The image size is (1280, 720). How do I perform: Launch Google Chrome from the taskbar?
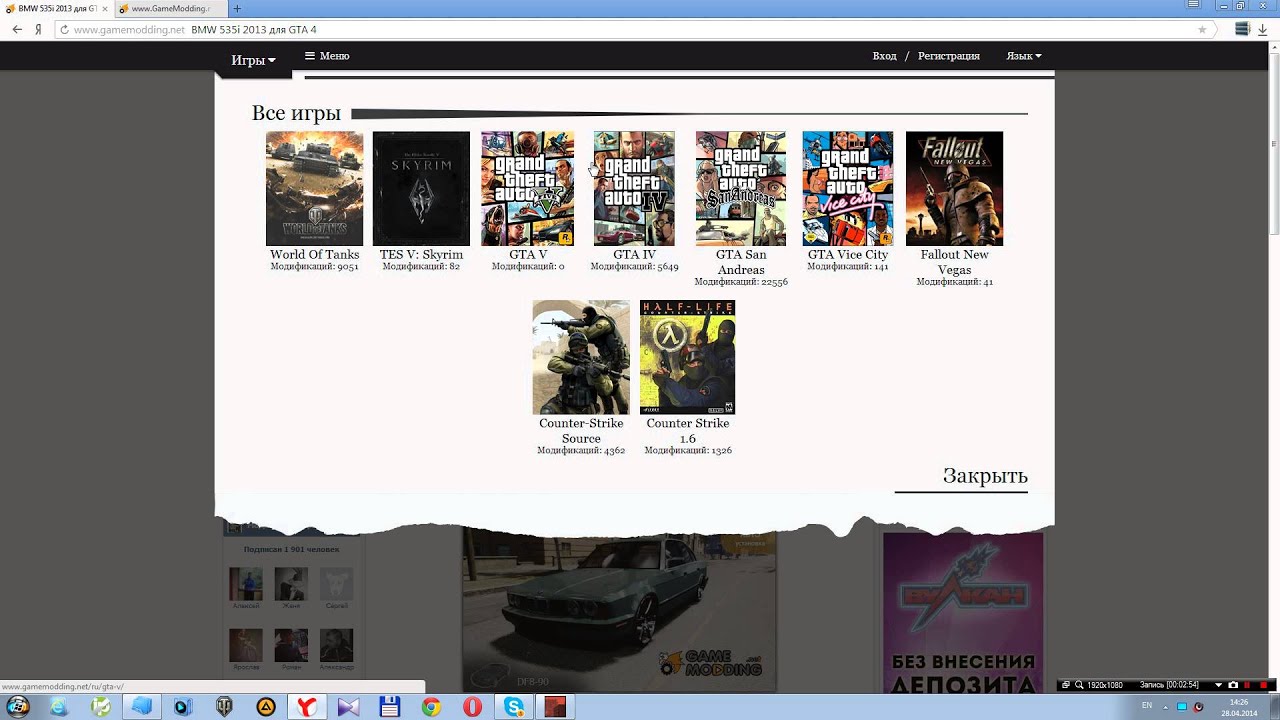tap(431, 707)
